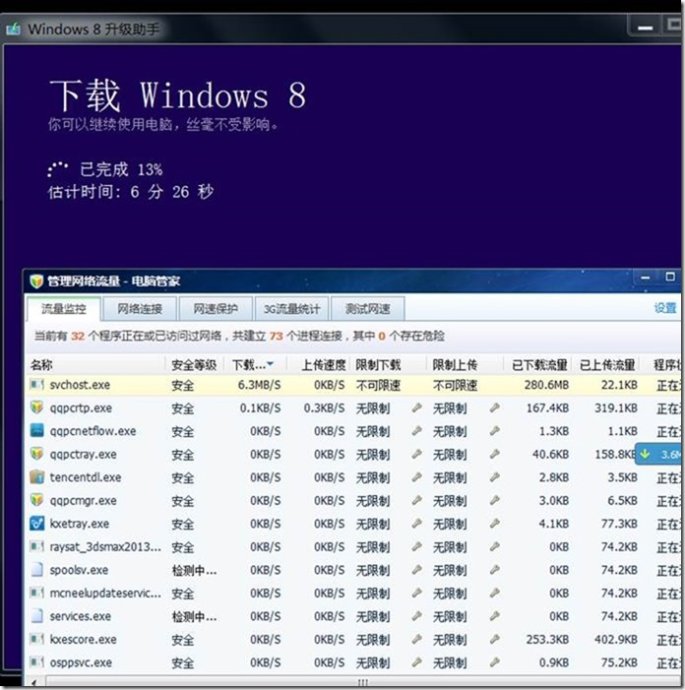Click the kxescore.exe process icon
Image resolution: width=685 pixels, height=690 pixels.
37,639
